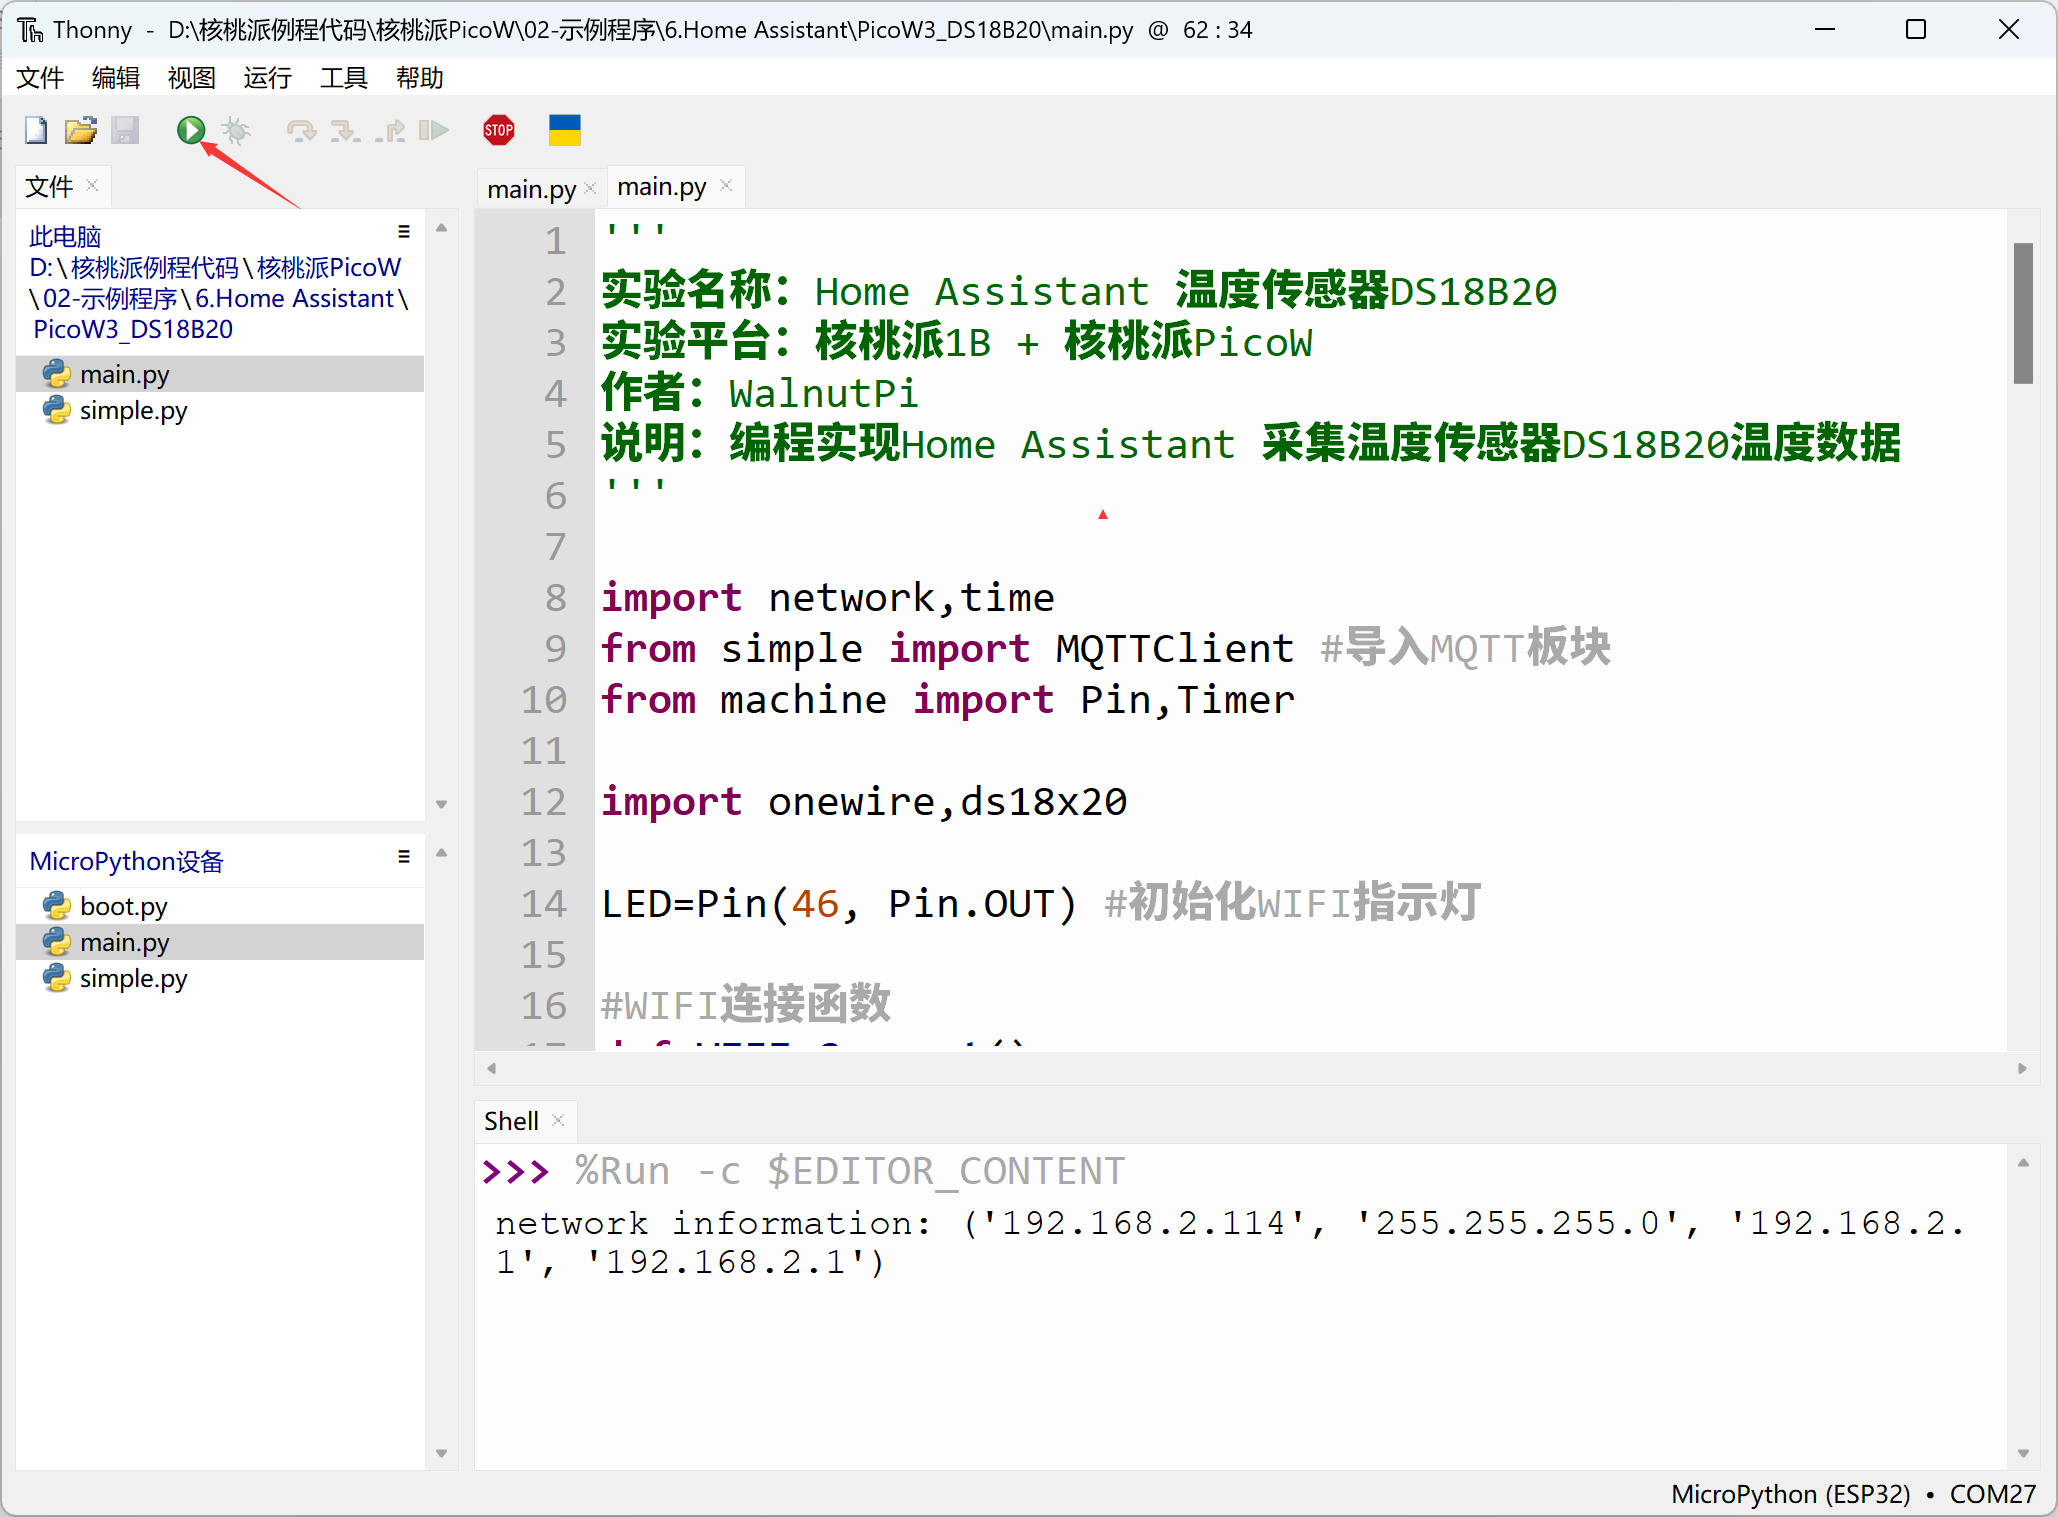This screenshot has height=1517, width=2058.
Task: Click the Shell scroll up arrow
Action: click(2023, 1162)
